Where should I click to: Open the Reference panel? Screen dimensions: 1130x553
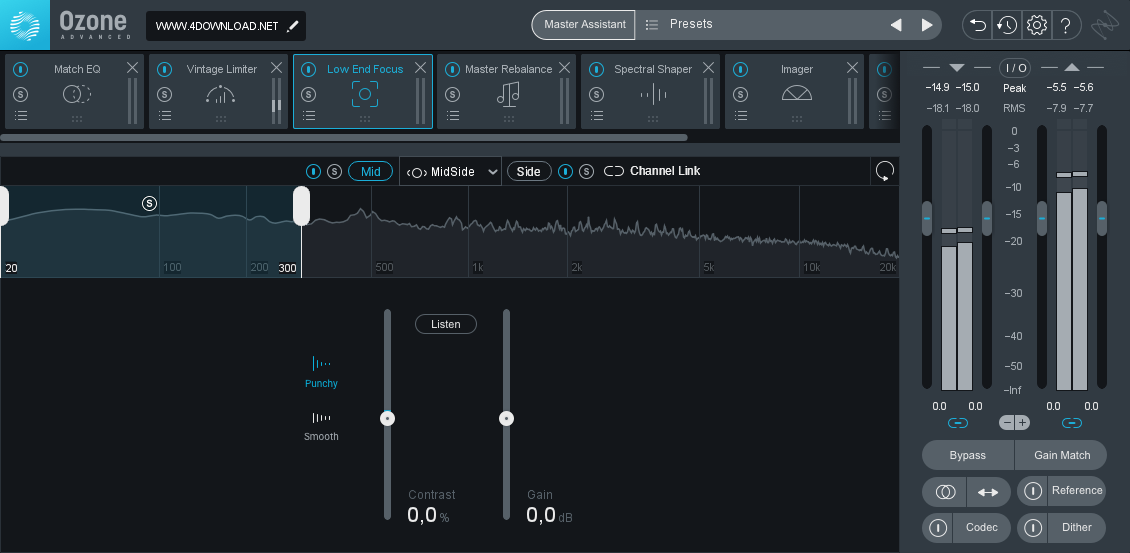pyautogui.click(x=1077, y=490)
